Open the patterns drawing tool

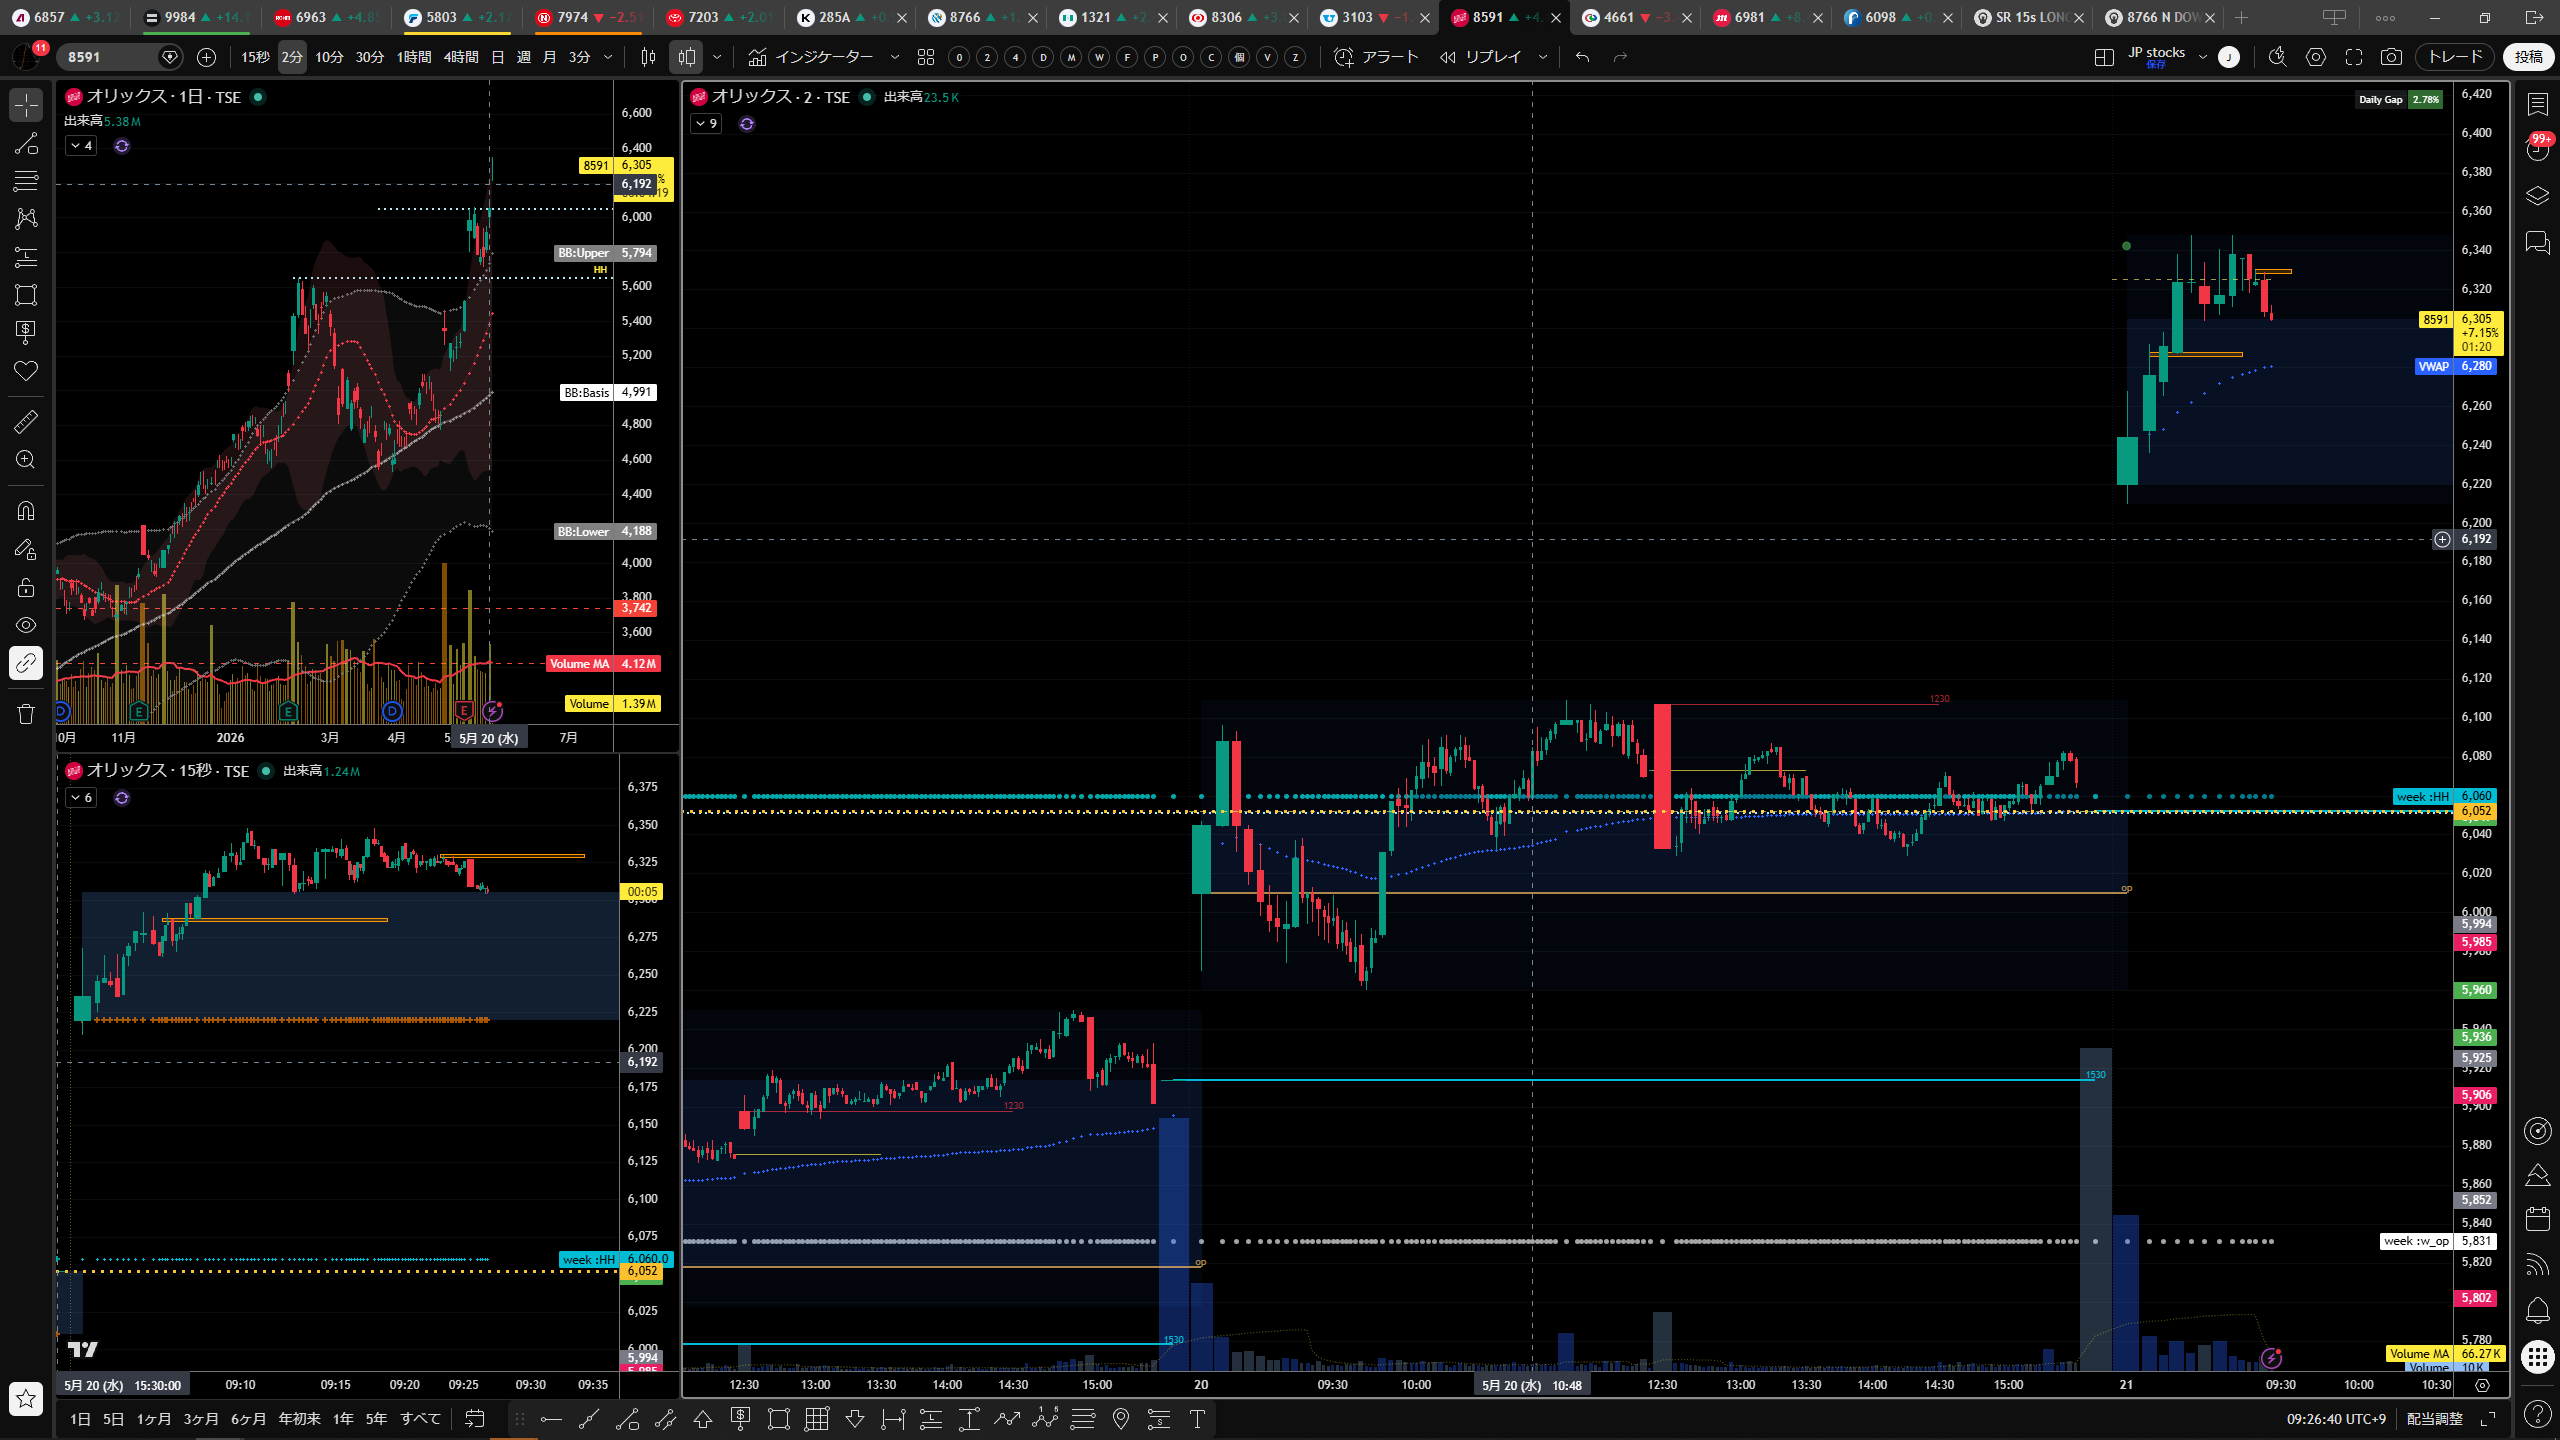pos(26,219)
